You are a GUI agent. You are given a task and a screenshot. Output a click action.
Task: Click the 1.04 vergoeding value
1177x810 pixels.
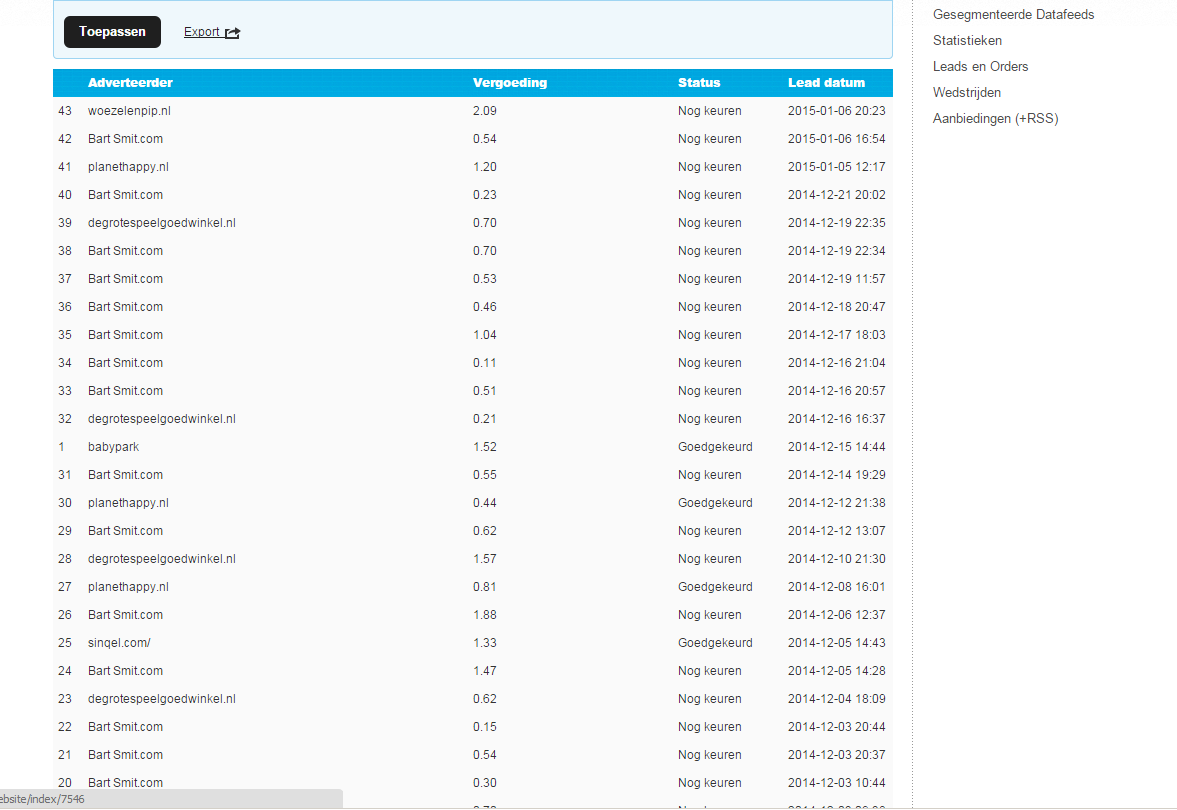coord(485,335)
